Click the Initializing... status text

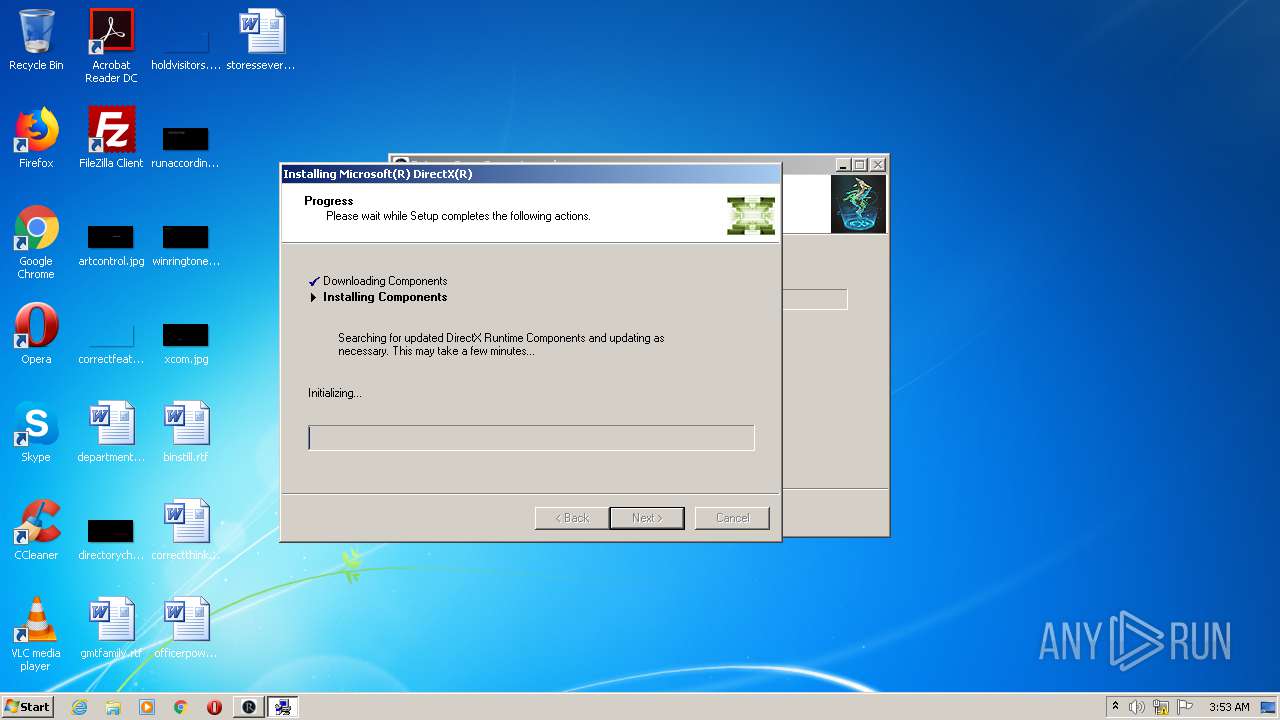[x=335, y=393]
